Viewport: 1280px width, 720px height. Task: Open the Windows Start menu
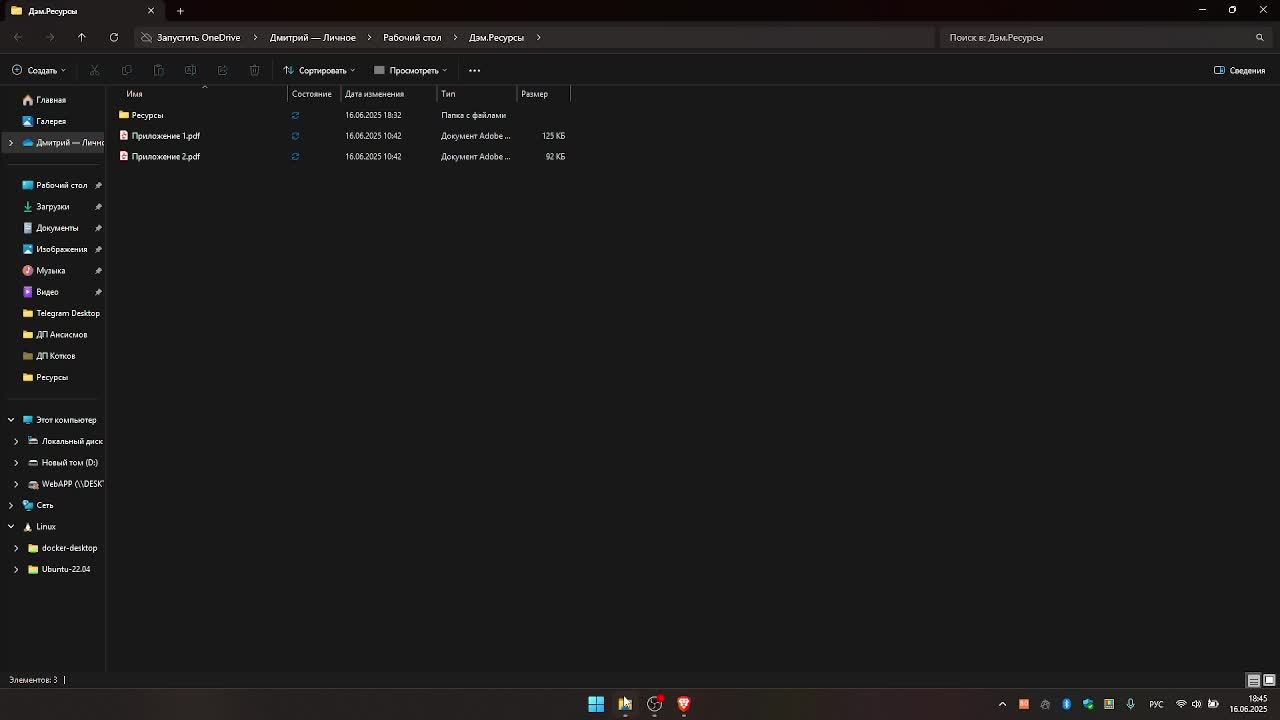point(596,704)
